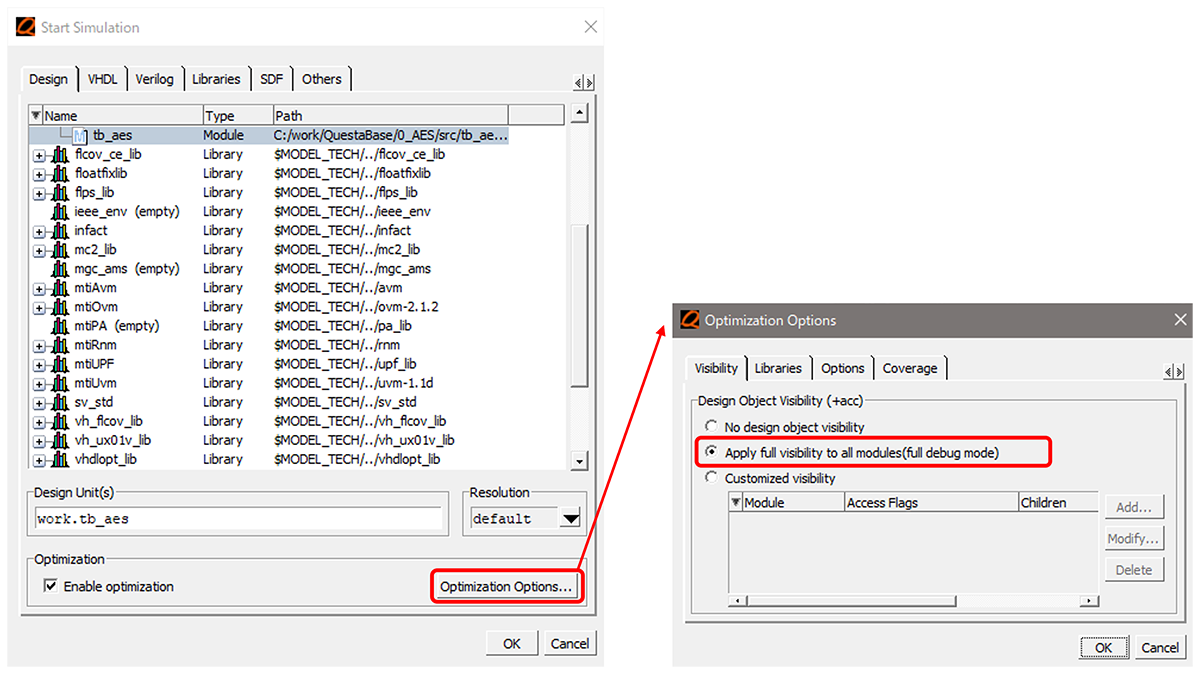Click the floatfixlib library icon

[x=59, y=174]
